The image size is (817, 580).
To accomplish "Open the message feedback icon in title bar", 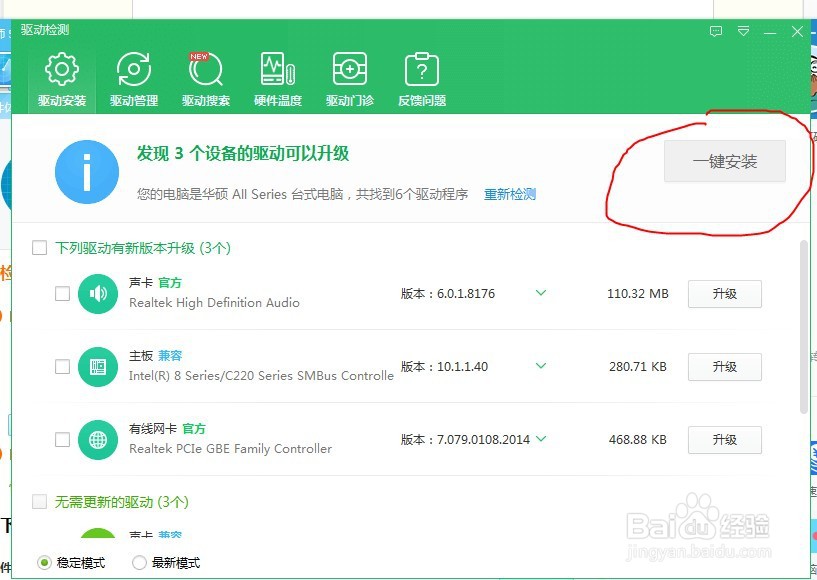I will click(715, 31).
